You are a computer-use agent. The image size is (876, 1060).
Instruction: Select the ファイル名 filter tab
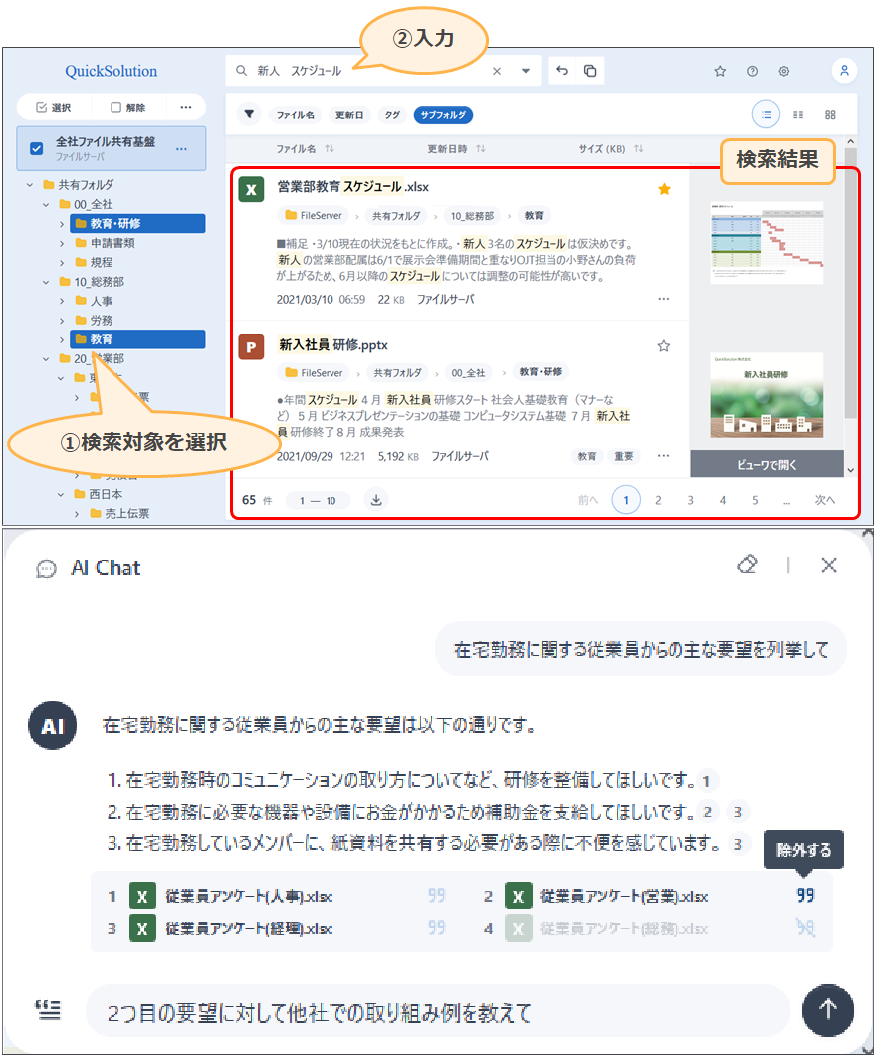tap(295, 115)
